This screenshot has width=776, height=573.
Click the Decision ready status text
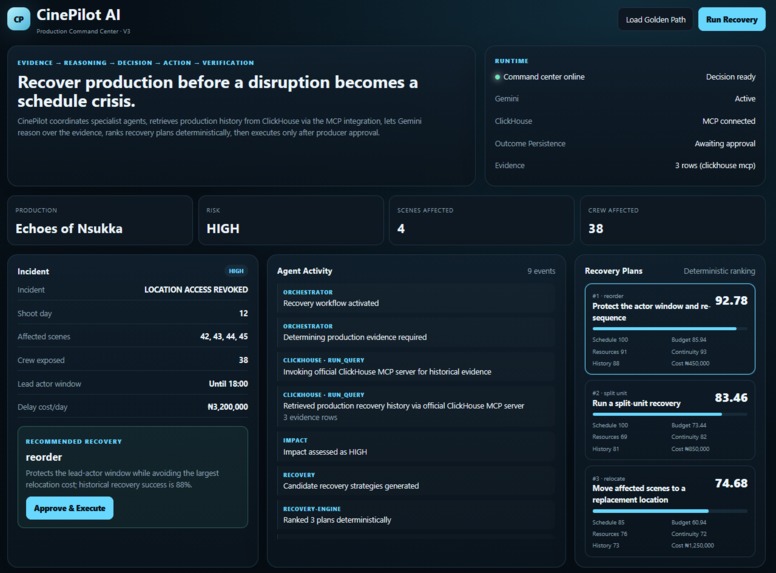click(730, 77)
